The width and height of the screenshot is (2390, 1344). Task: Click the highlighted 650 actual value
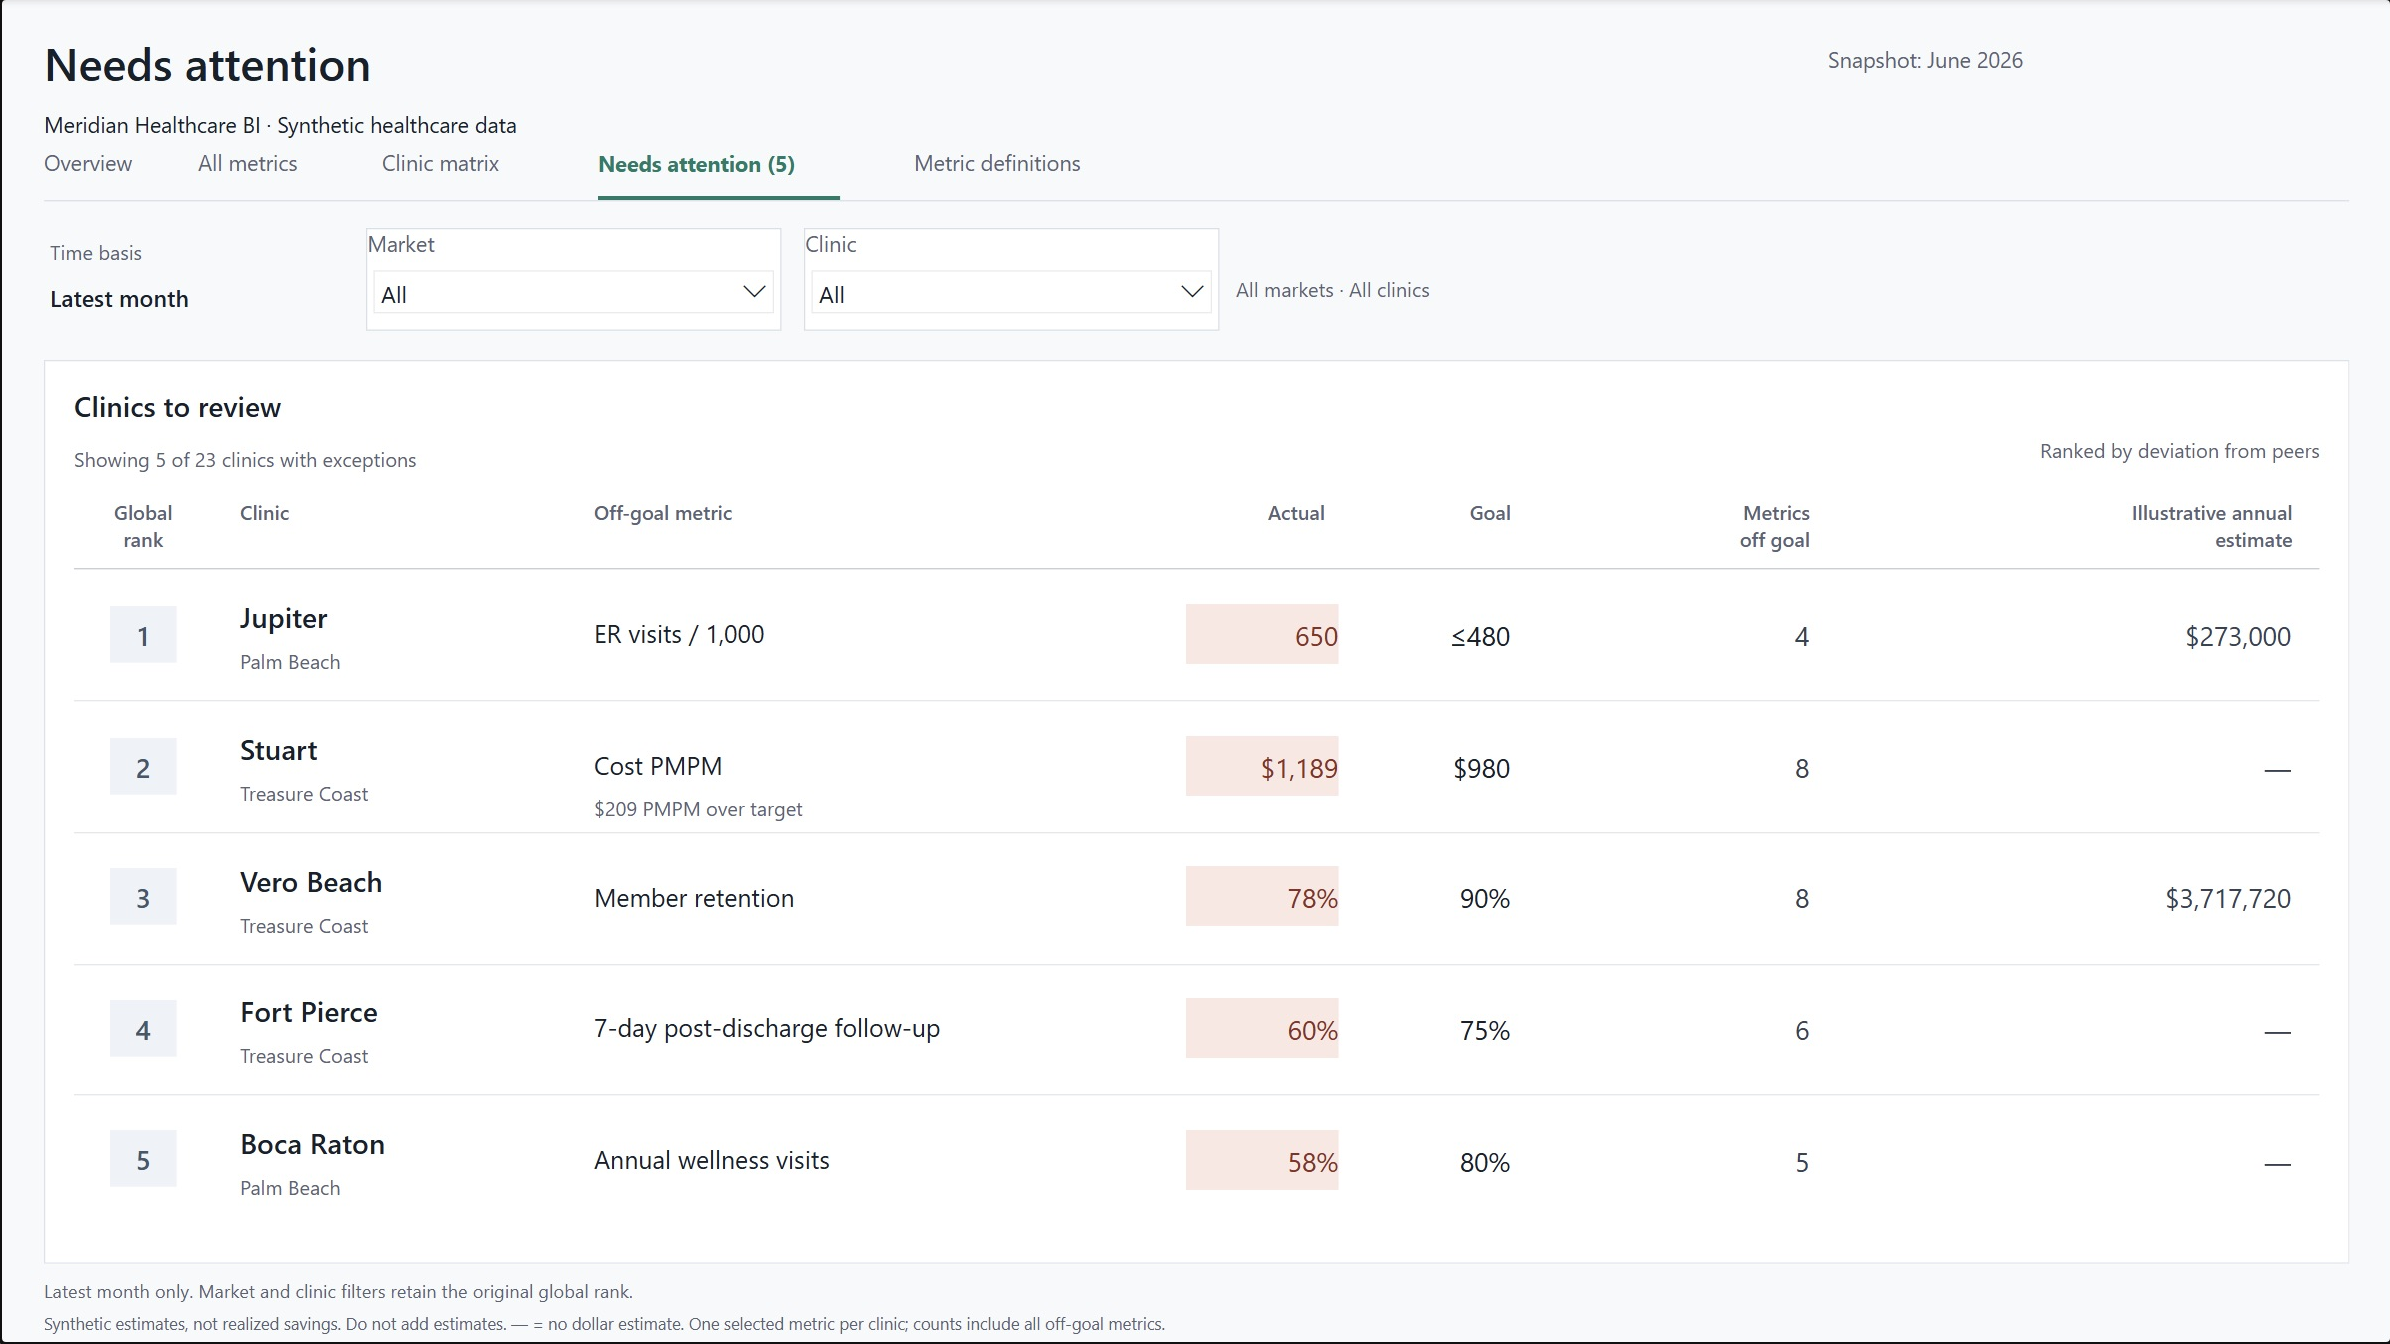click(x=1262, y=635)
